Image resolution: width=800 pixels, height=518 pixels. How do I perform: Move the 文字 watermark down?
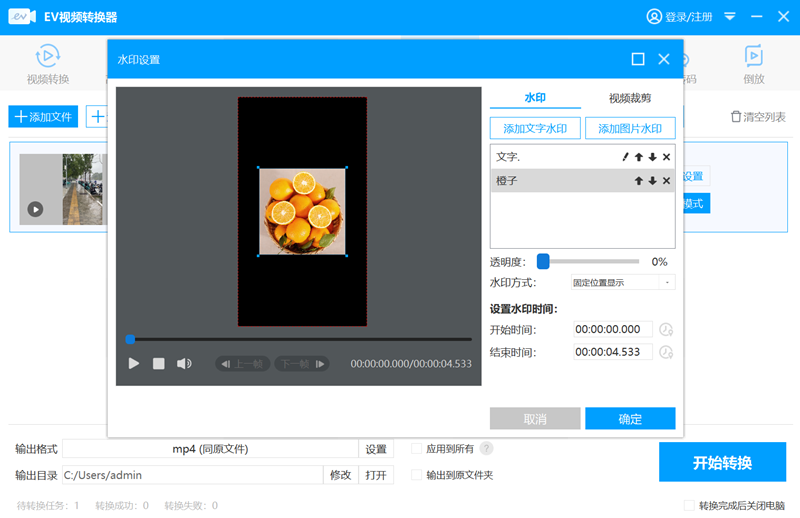click(653, 157)
